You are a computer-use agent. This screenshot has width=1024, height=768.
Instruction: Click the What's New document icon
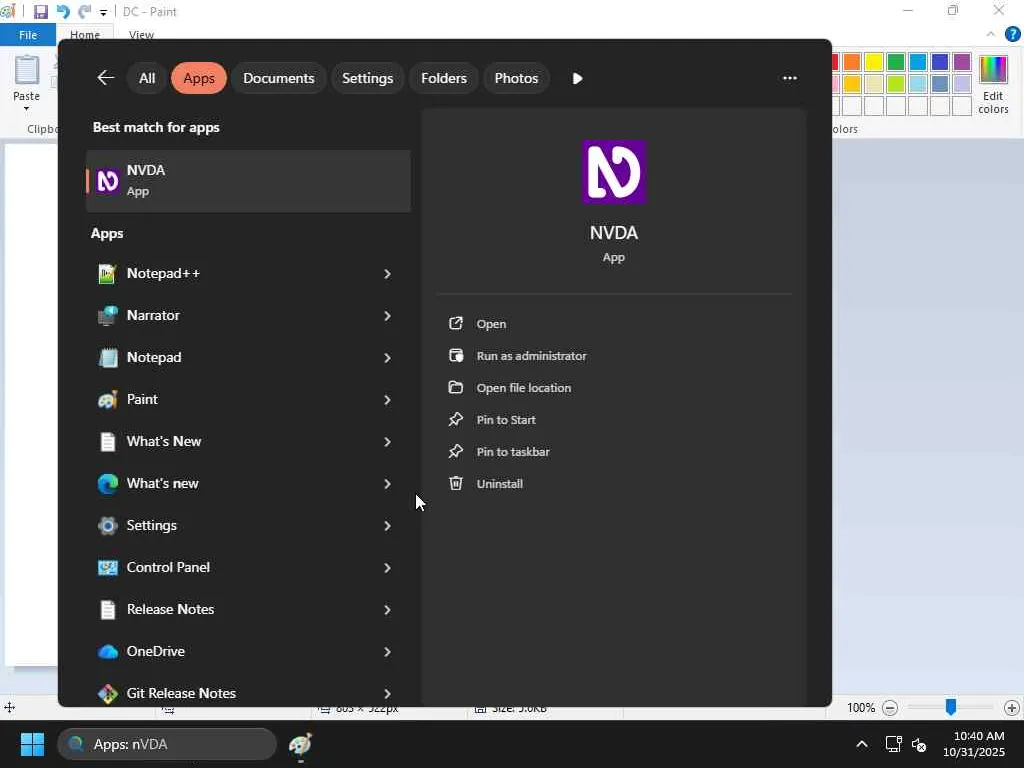(x=108, y=441)
